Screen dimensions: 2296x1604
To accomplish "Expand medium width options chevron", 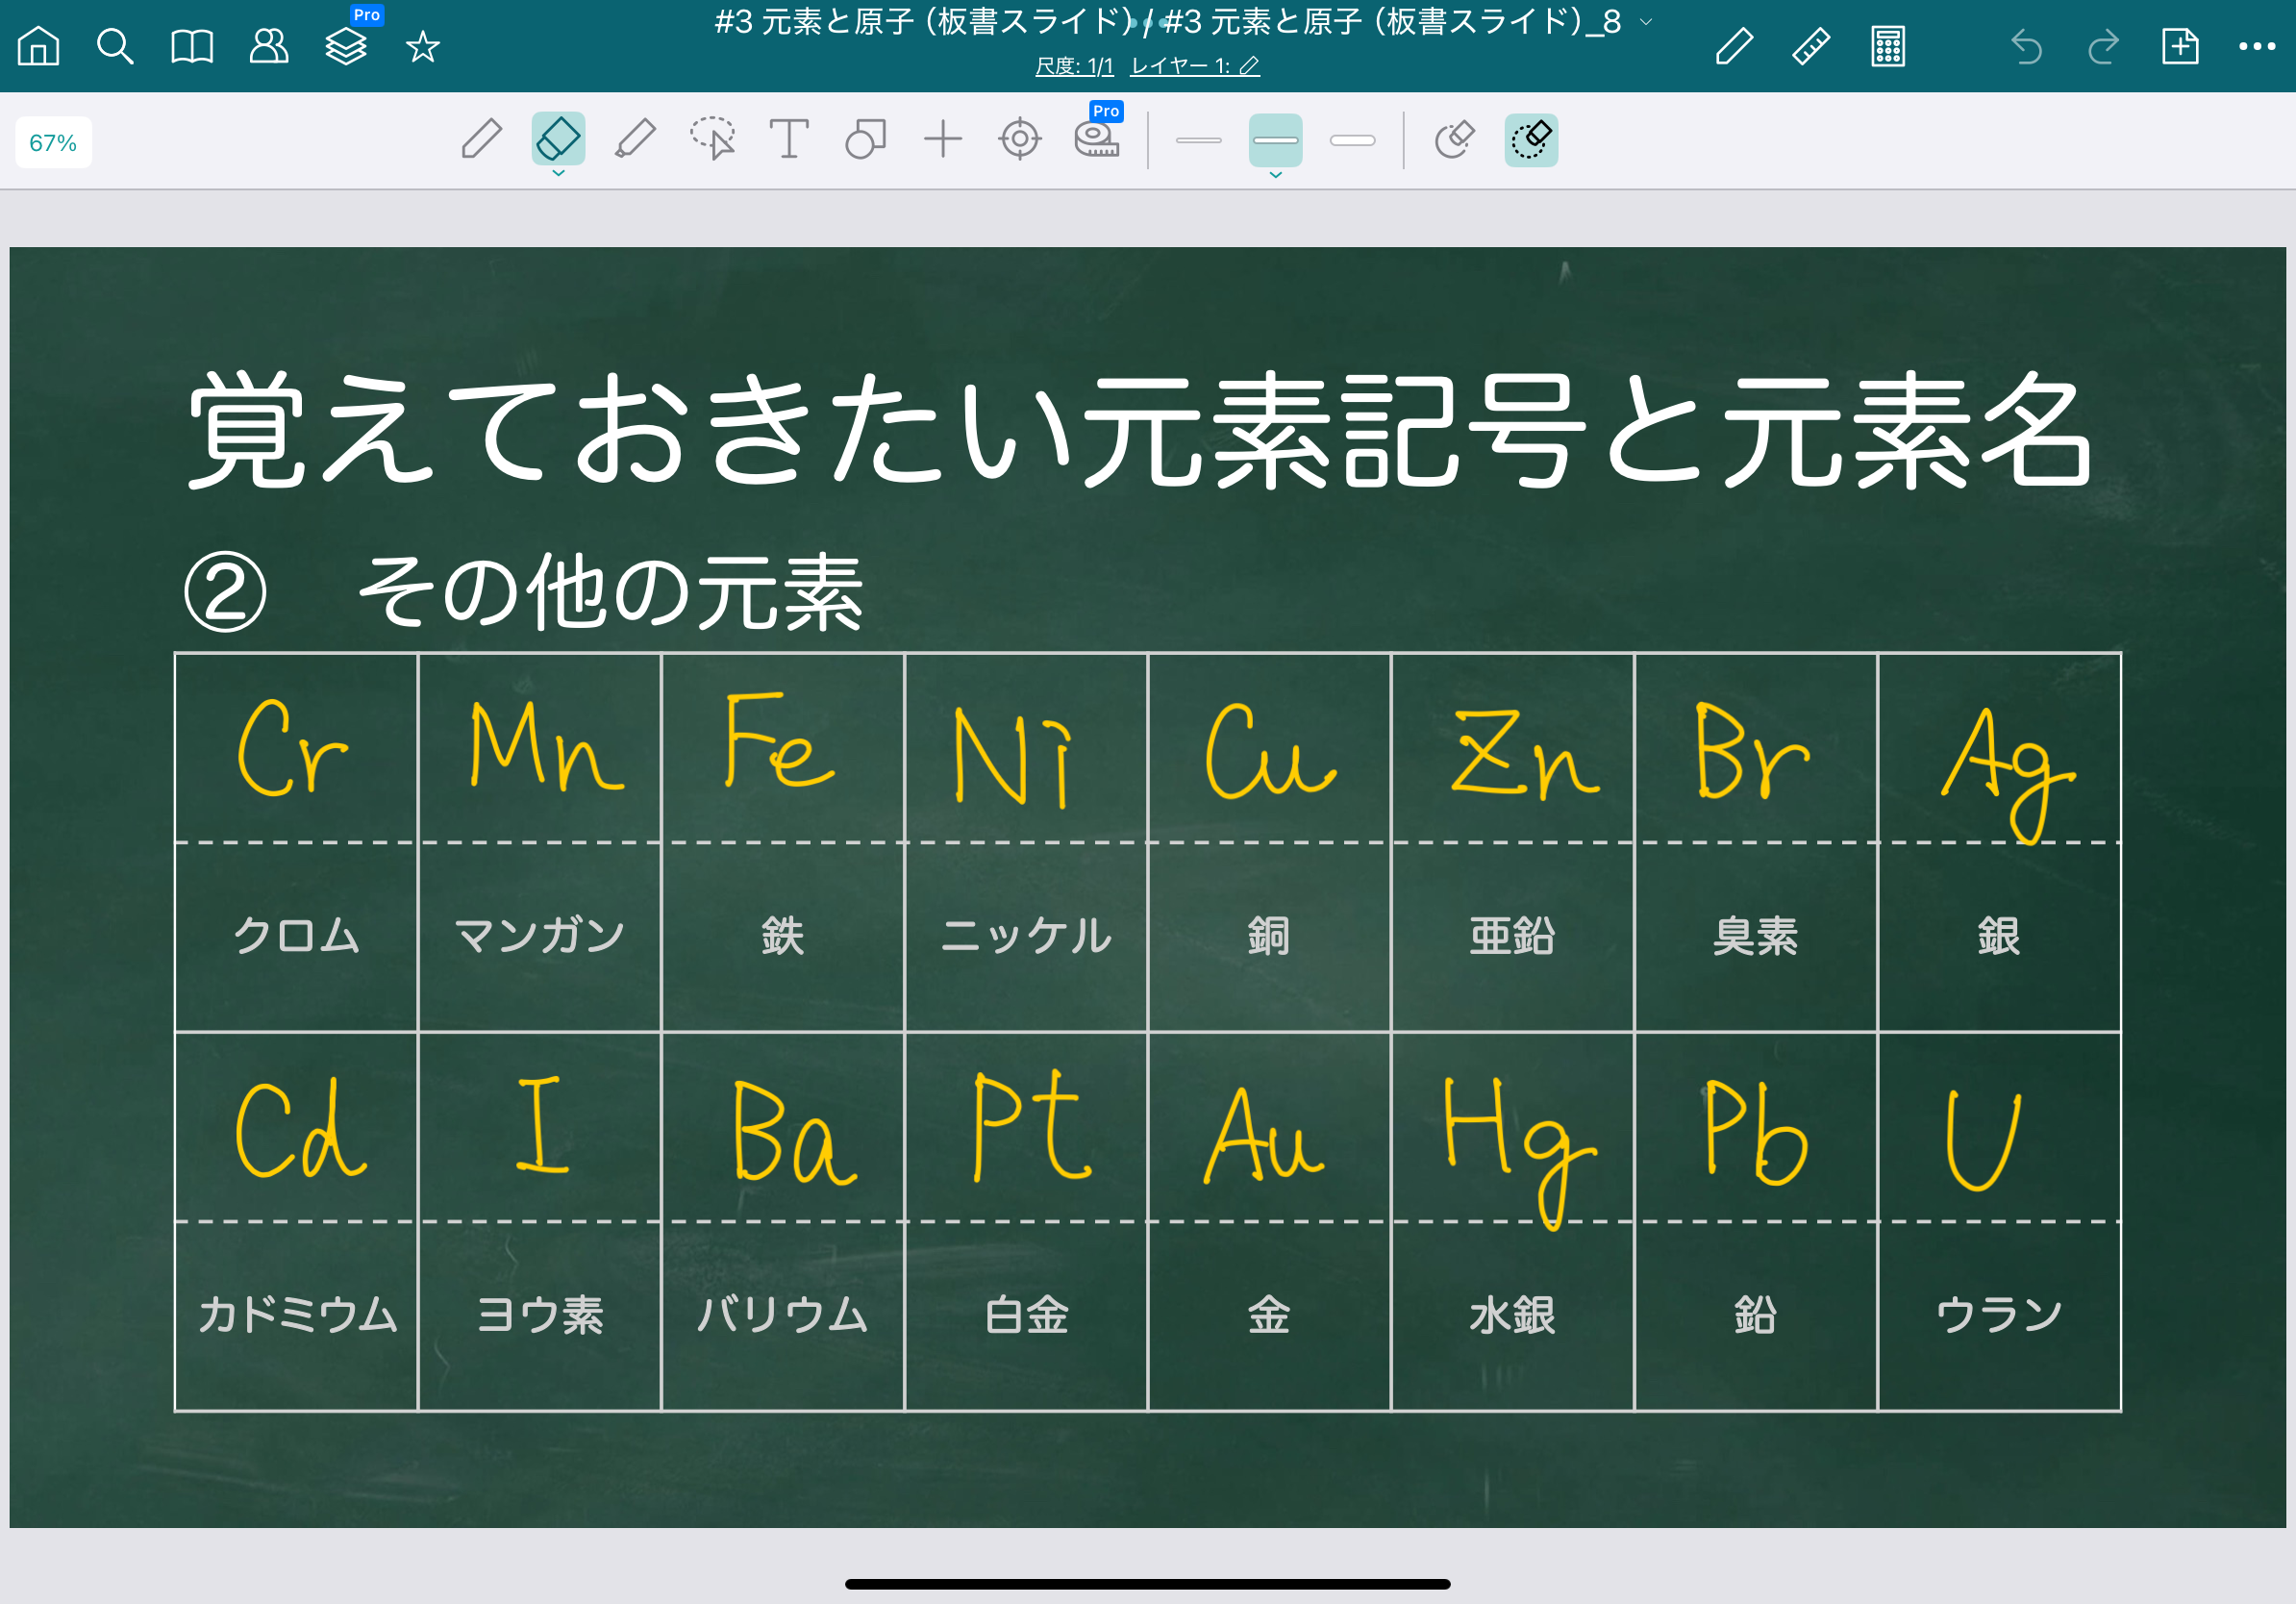I will (1275, 175).
